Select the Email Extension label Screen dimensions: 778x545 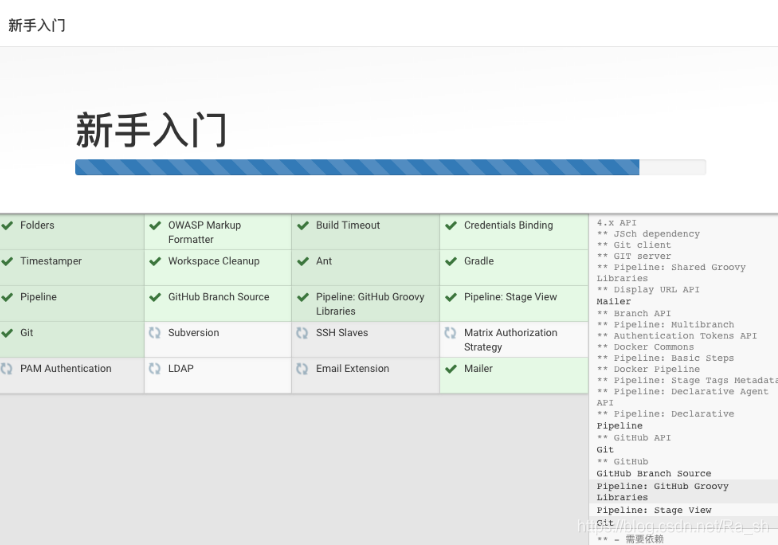(352, 368)
